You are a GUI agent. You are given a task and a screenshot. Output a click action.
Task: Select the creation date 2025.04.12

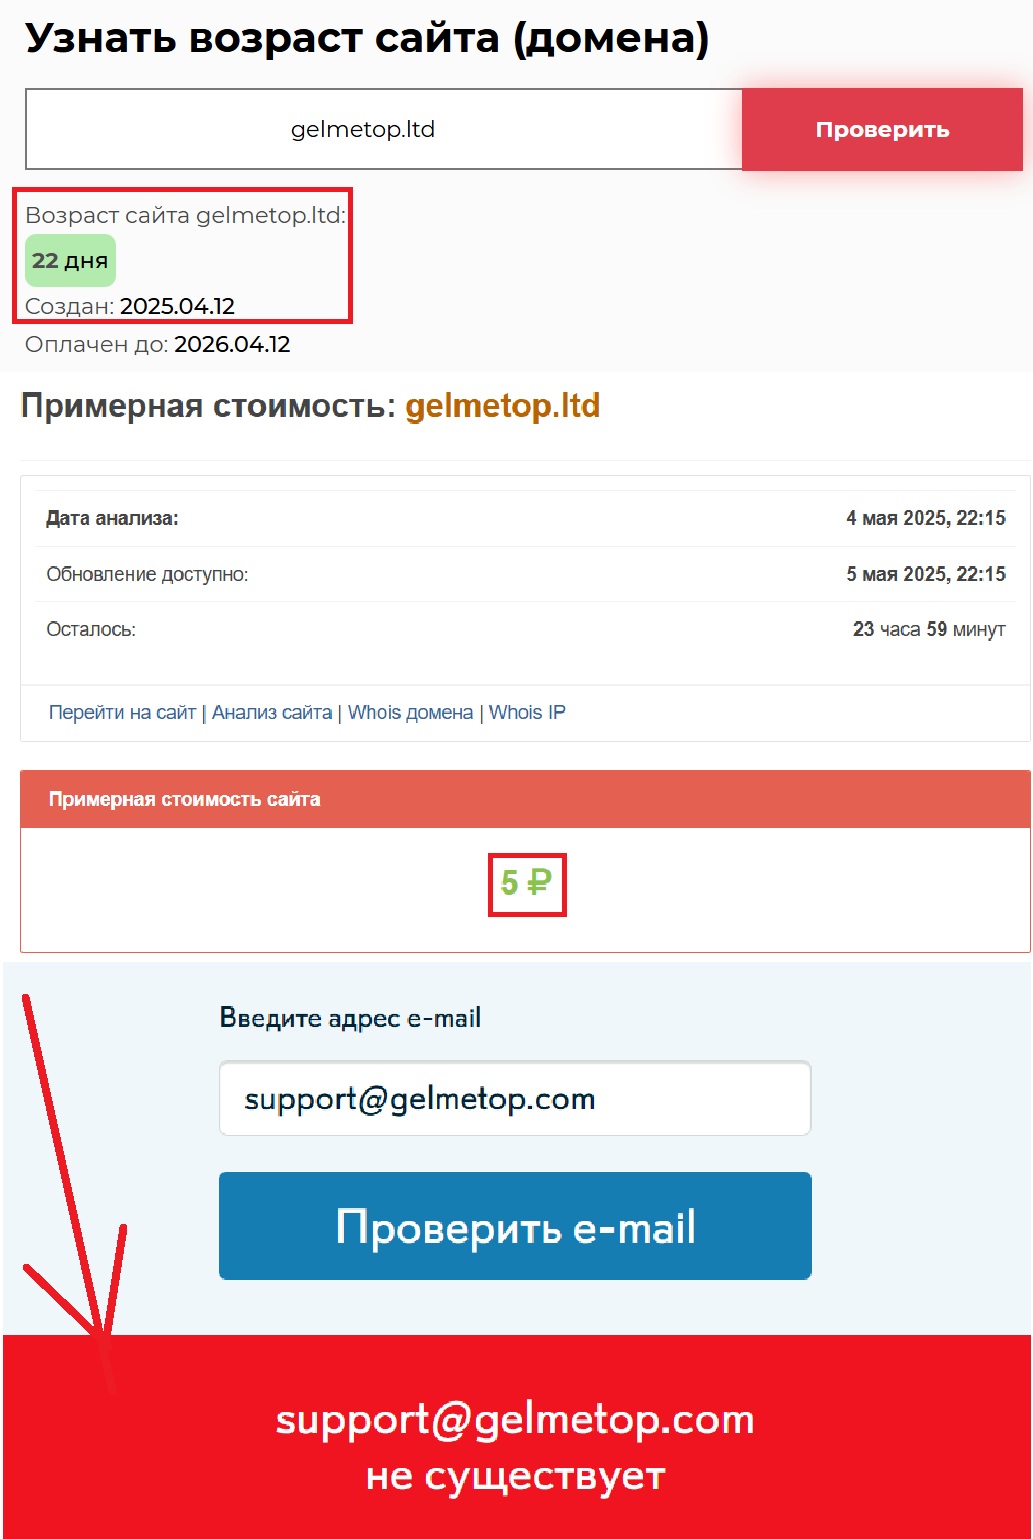[x=177, y=306]
